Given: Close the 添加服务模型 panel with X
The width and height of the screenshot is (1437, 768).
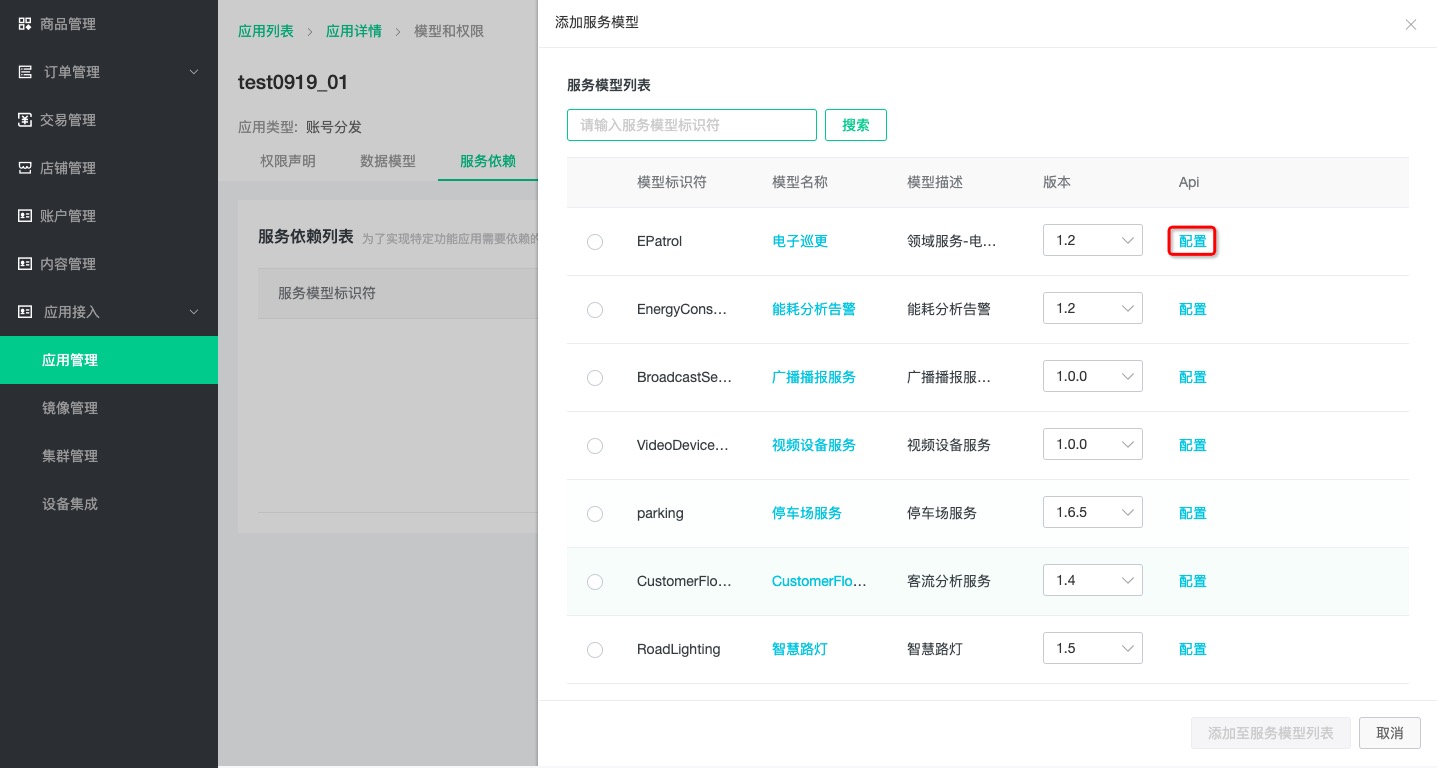Looking at the screenshot, I should 1411,25.
